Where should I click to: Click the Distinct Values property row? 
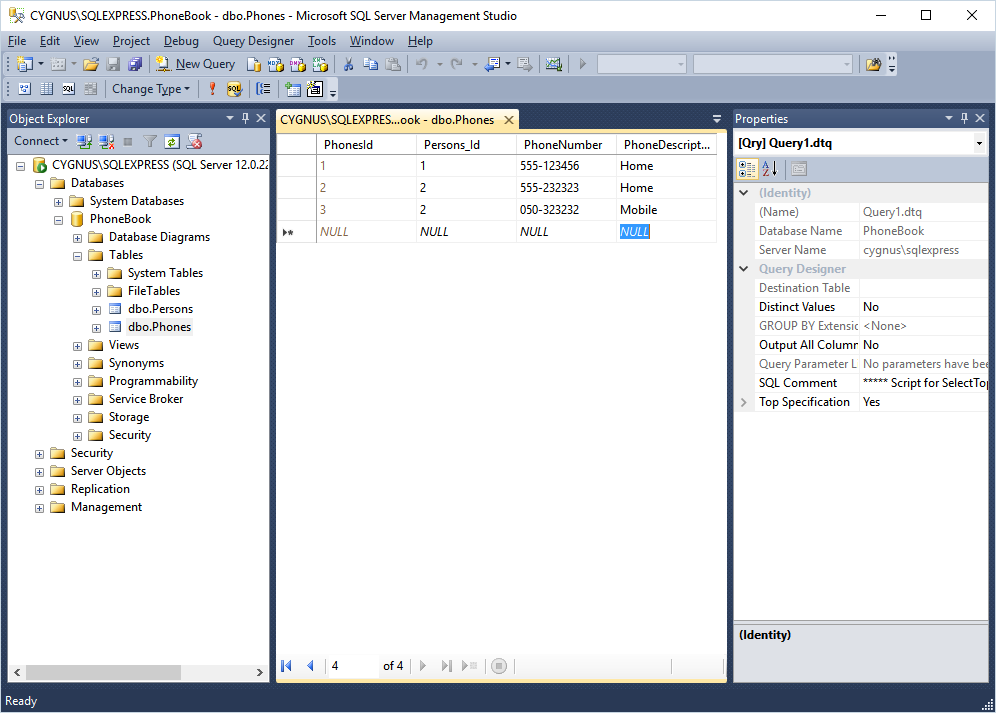click(x=870, y=307)
